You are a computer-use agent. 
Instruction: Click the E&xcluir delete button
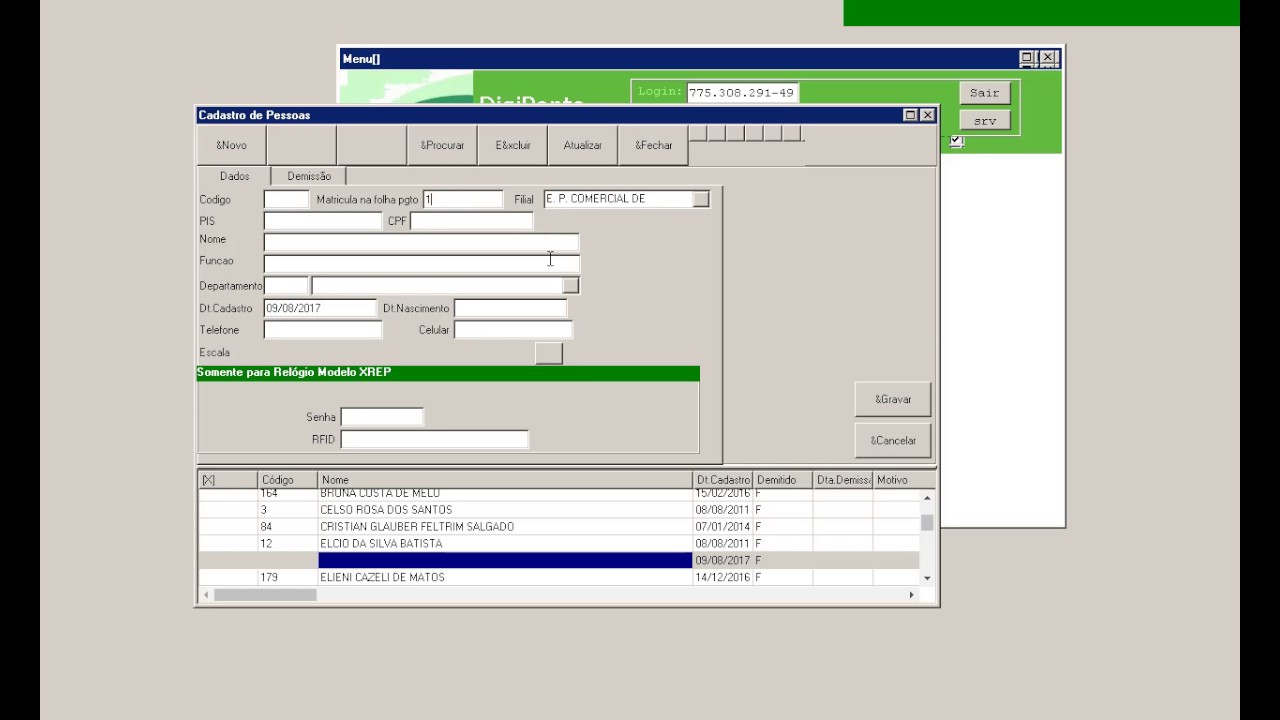(x=513, y=145)
